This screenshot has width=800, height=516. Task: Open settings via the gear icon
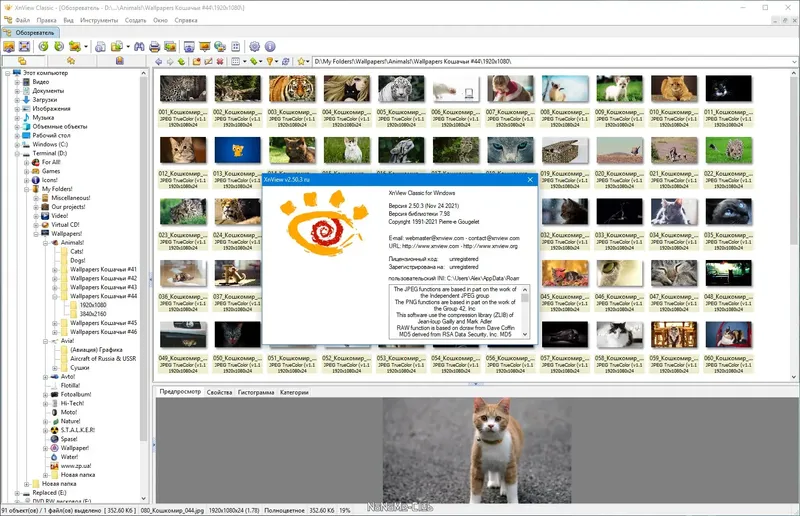coord(255,46)
